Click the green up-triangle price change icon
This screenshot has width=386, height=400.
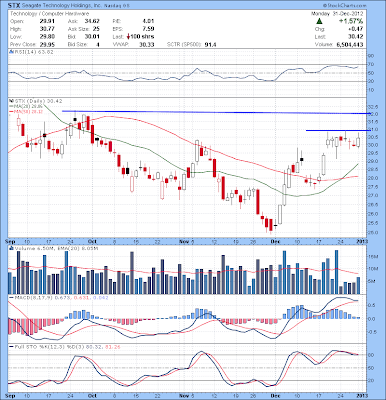point(319,21)
